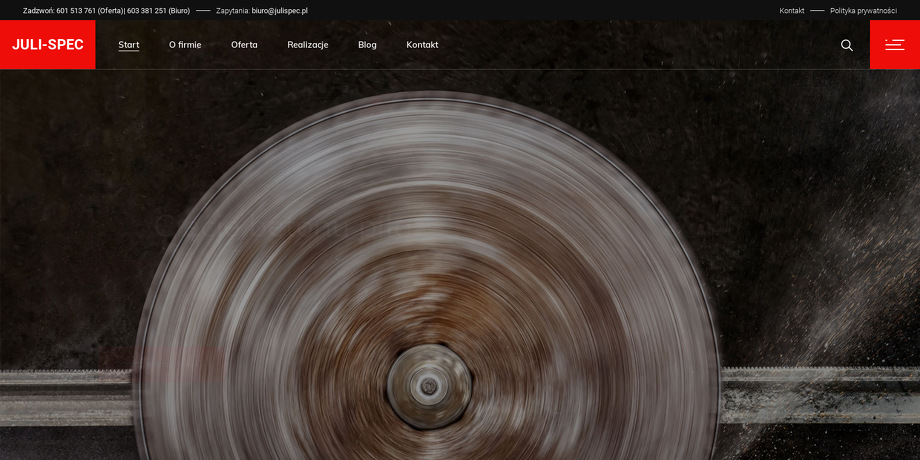
Task: Click phone number 601 513 761 (Oferta)
Action: pyautogui.click(x=90, y=11)
